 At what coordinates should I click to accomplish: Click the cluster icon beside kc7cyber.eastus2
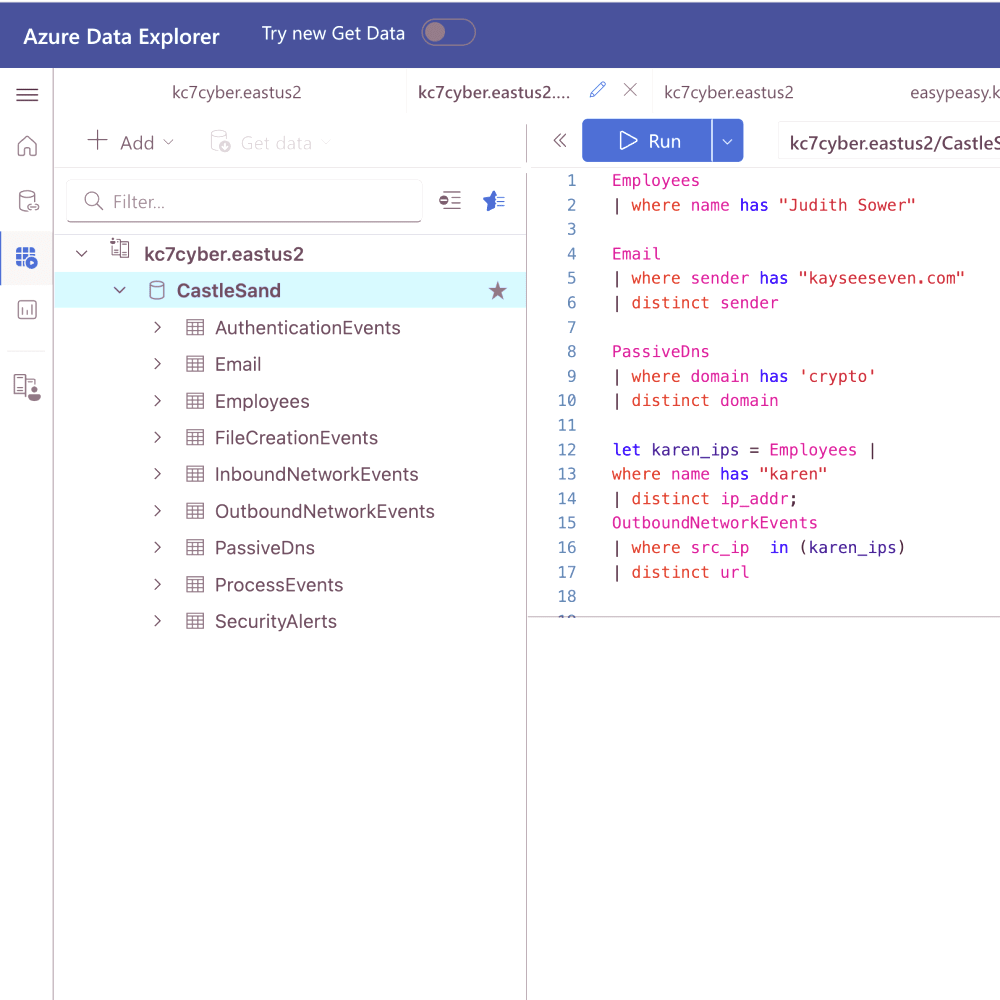(119, 248)
